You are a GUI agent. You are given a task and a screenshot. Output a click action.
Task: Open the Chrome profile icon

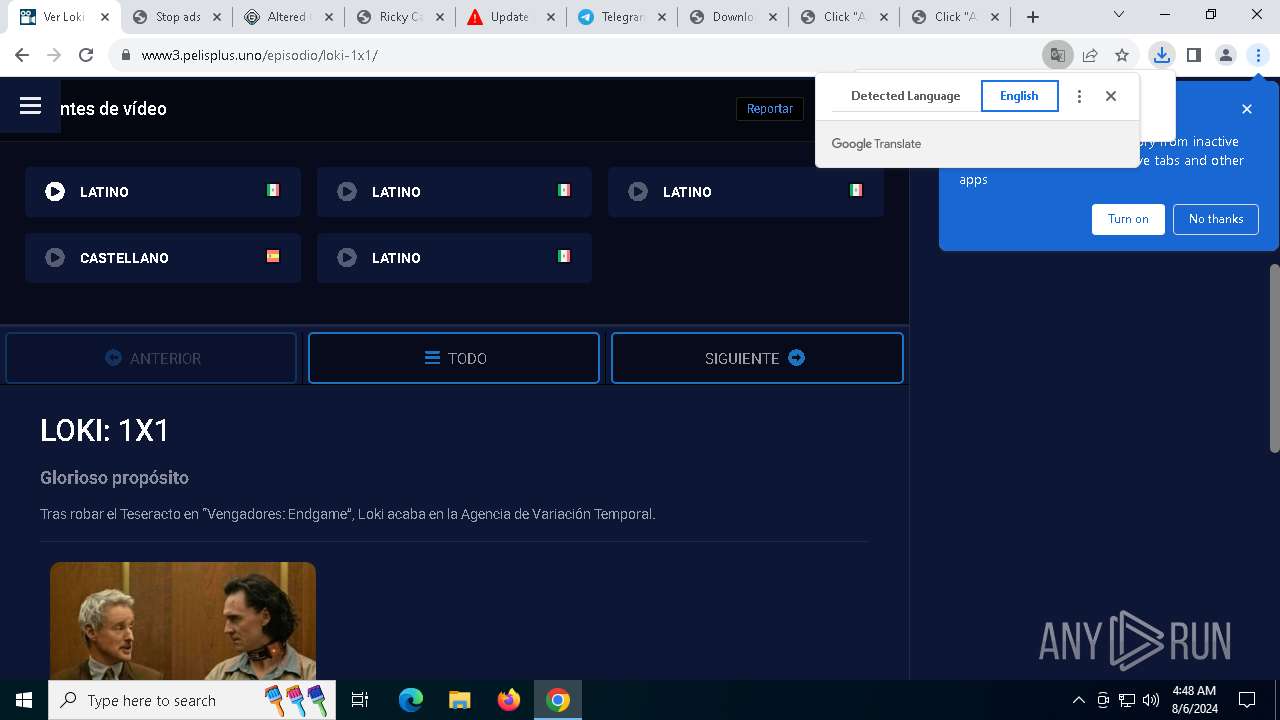pos(1226,55)
